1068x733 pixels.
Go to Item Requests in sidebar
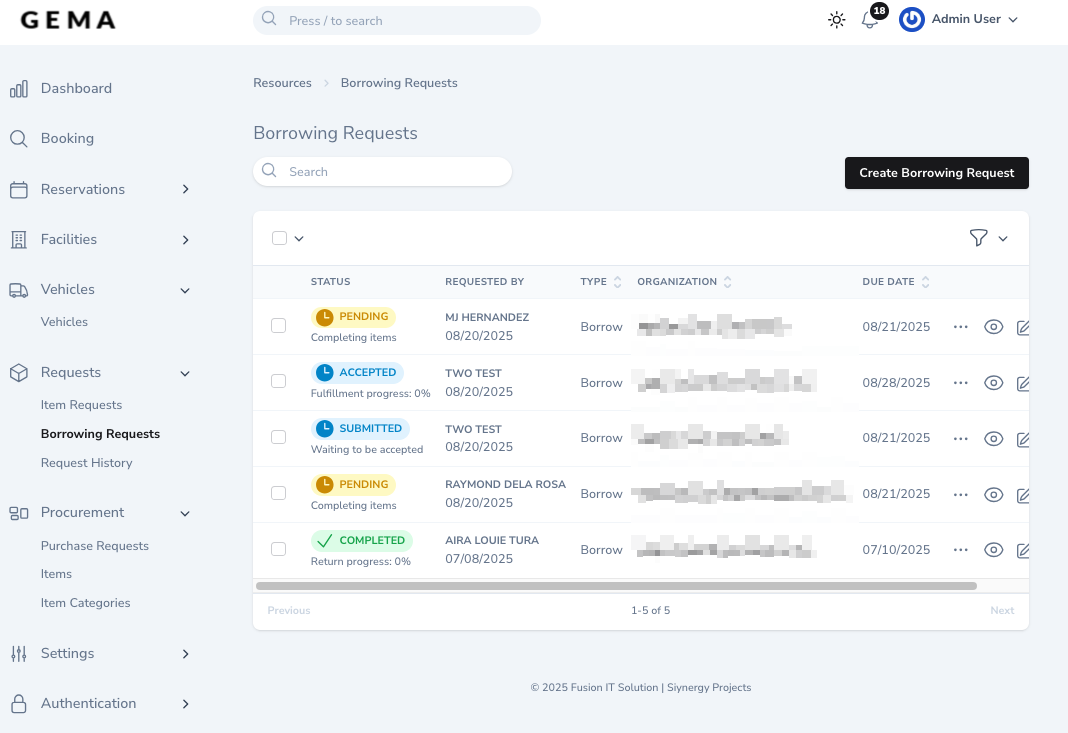[81, 405]
